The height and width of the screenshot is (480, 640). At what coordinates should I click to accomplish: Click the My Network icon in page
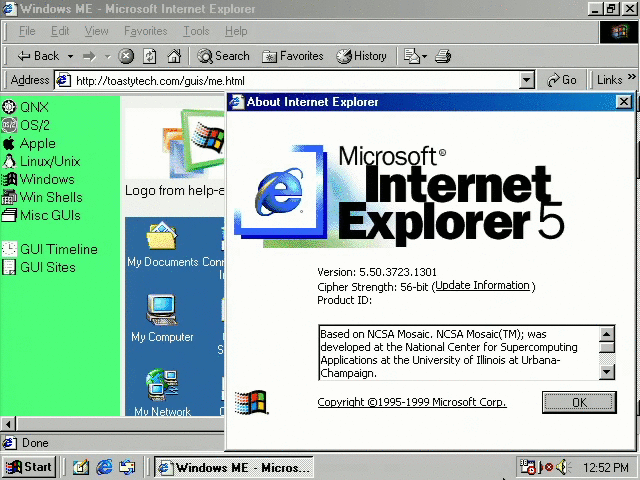(x=162, y=384)
